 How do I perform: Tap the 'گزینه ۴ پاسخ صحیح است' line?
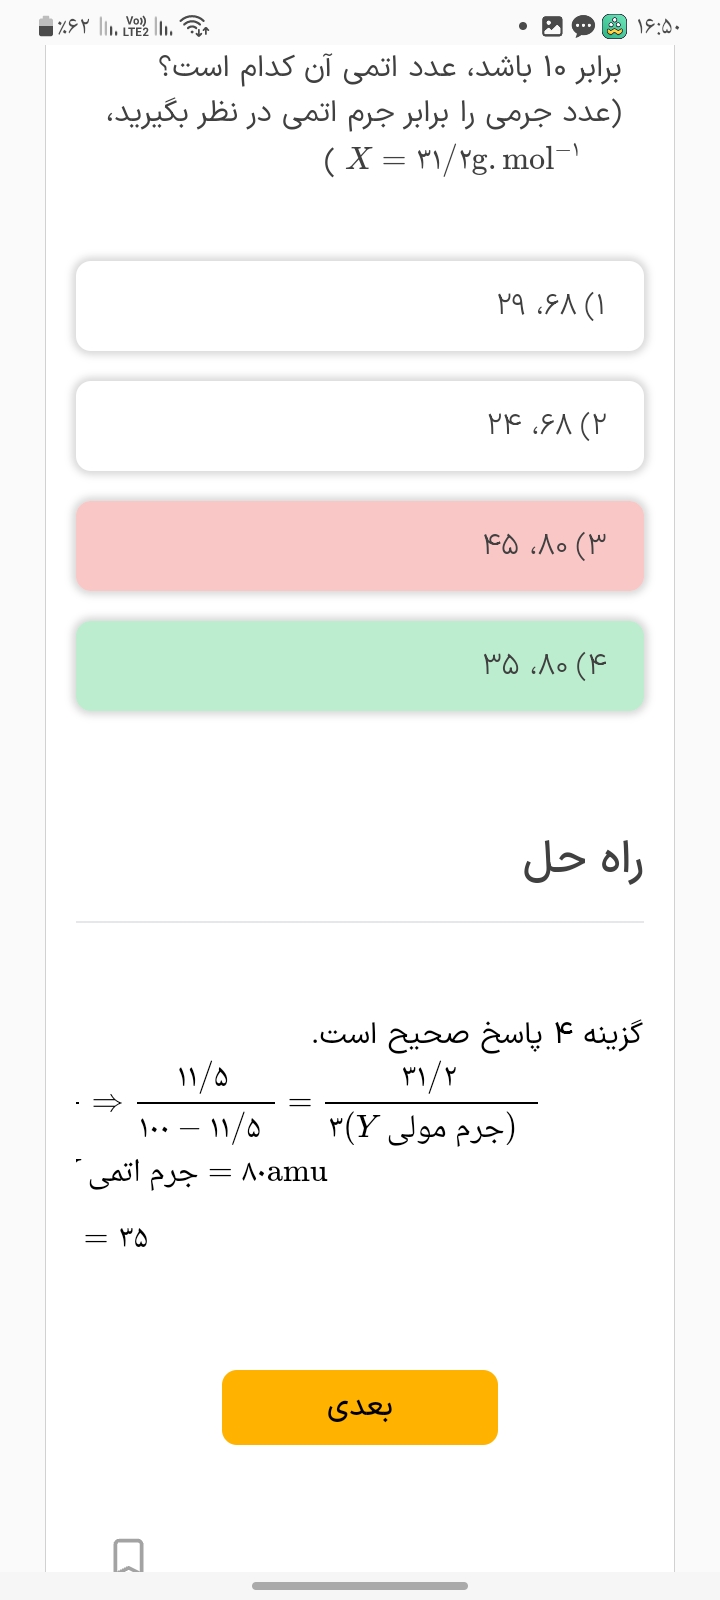[476, 1033]
